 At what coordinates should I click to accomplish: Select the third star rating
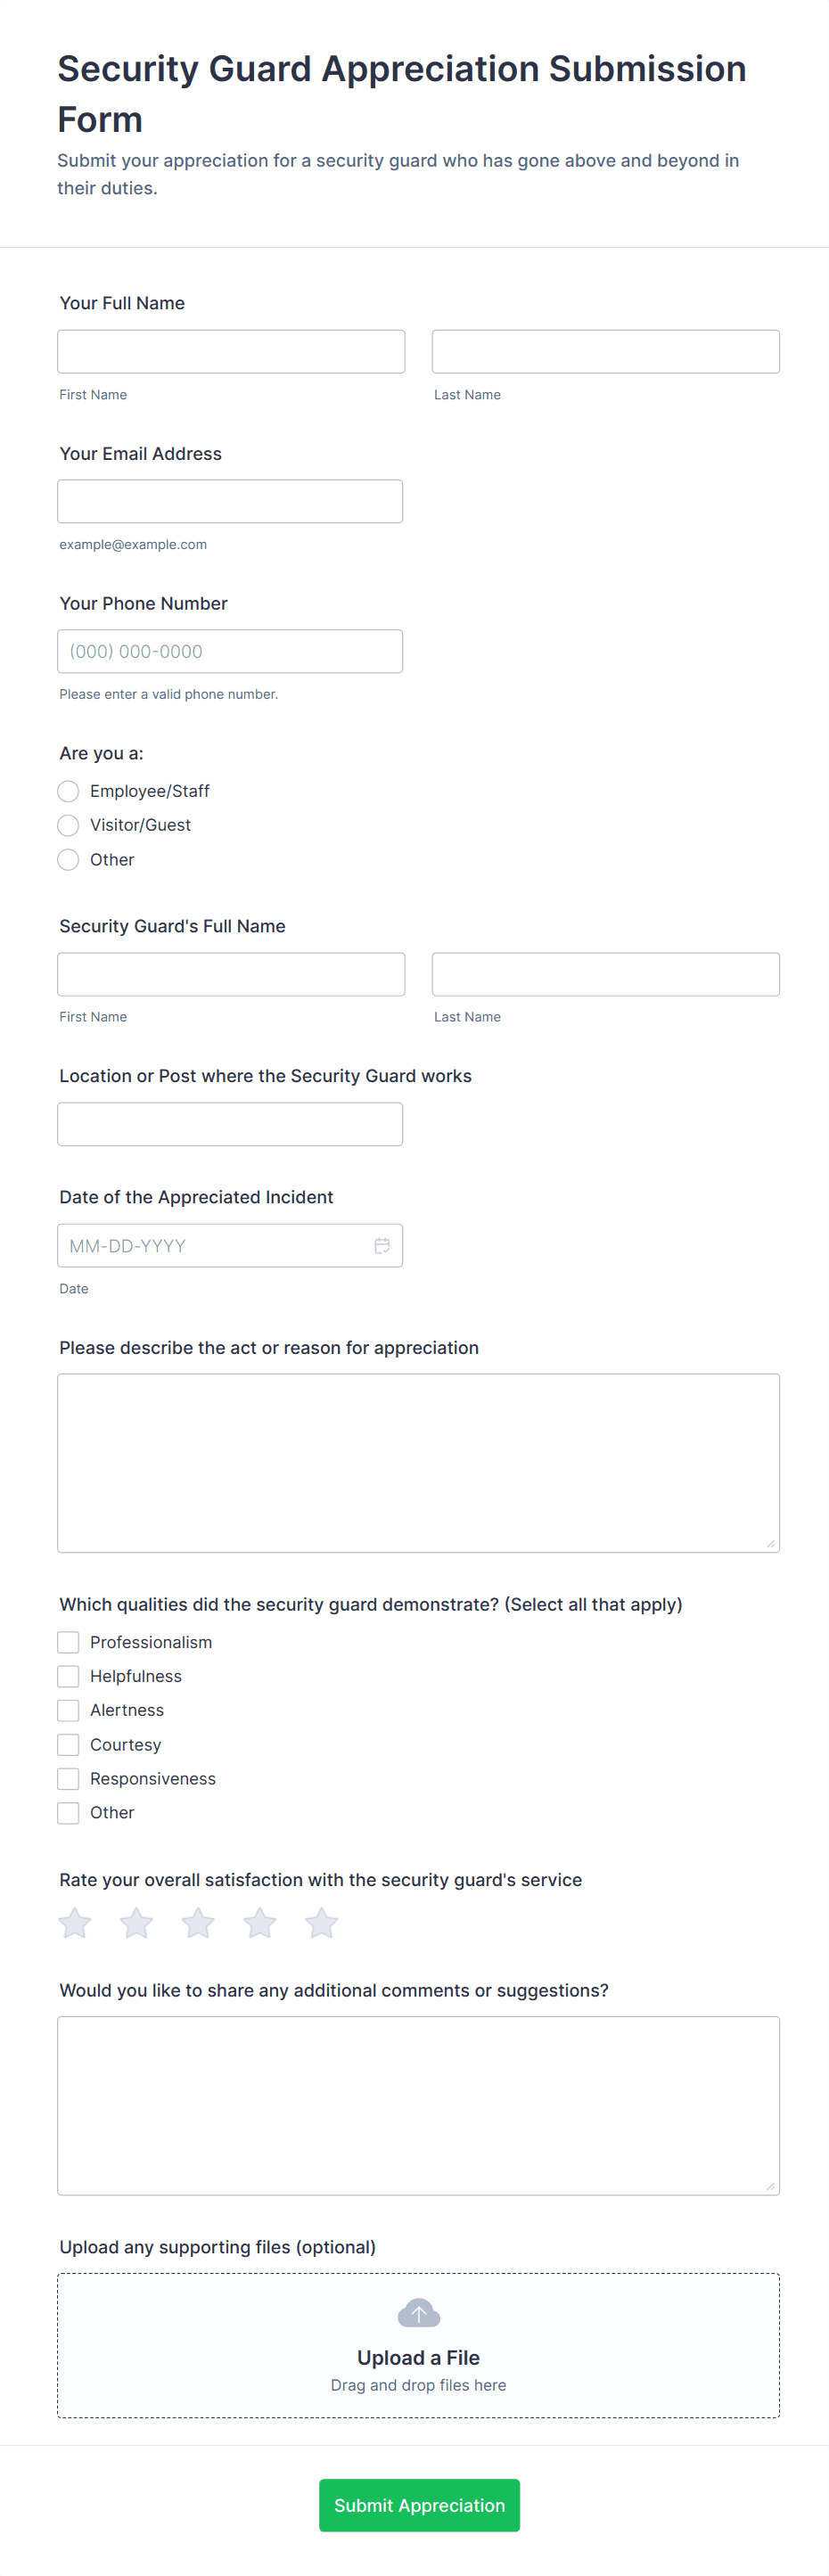pyautogui.click(x=198, y=1922)
